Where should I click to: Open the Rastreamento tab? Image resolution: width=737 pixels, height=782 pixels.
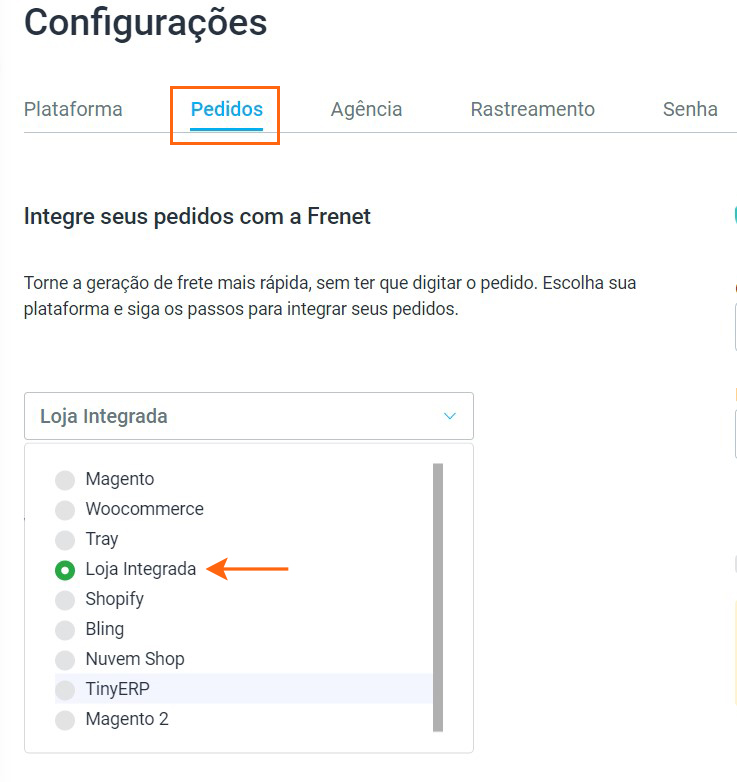point(532,109)
